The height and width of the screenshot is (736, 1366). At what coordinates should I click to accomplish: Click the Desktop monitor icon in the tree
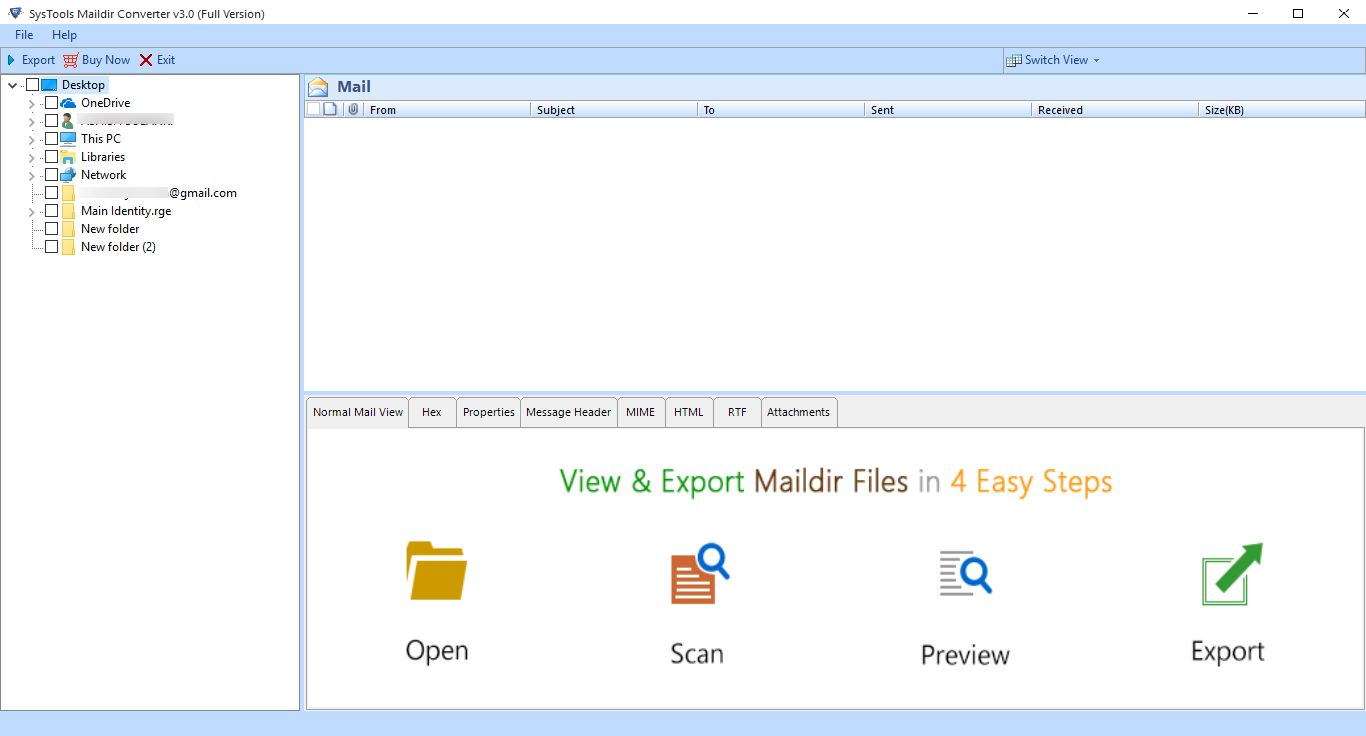coord(49,85)
